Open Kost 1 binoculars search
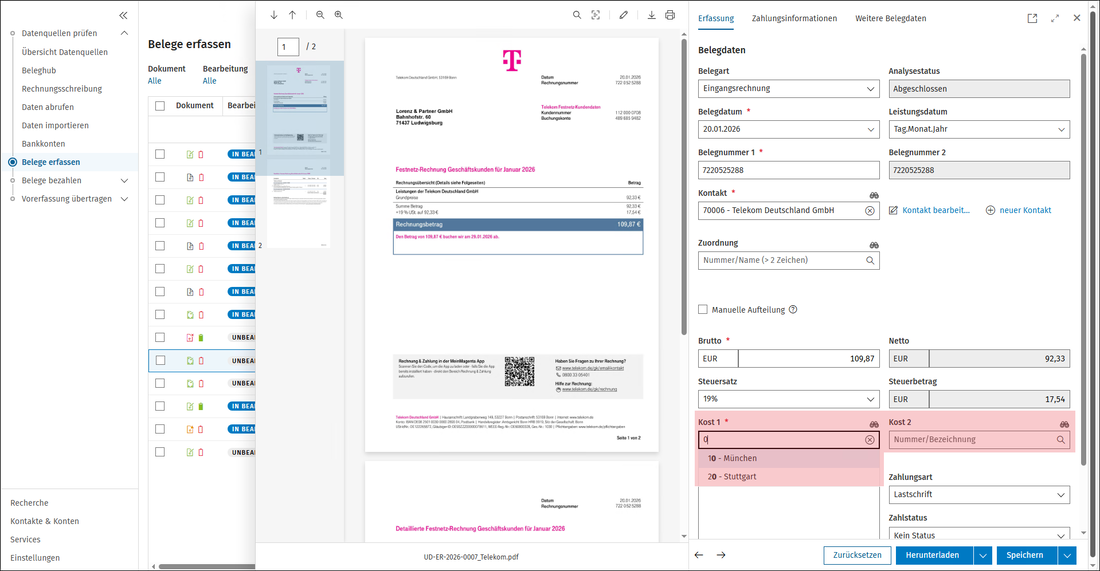 pyautogui.click(x=873, y=424)
